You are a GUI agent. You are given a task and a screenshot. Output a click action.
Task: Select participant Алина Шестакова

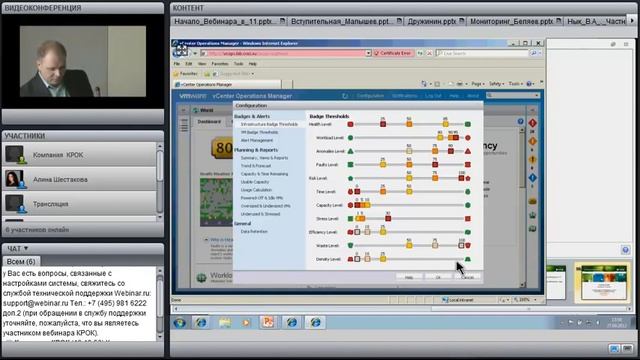point(80,179)
